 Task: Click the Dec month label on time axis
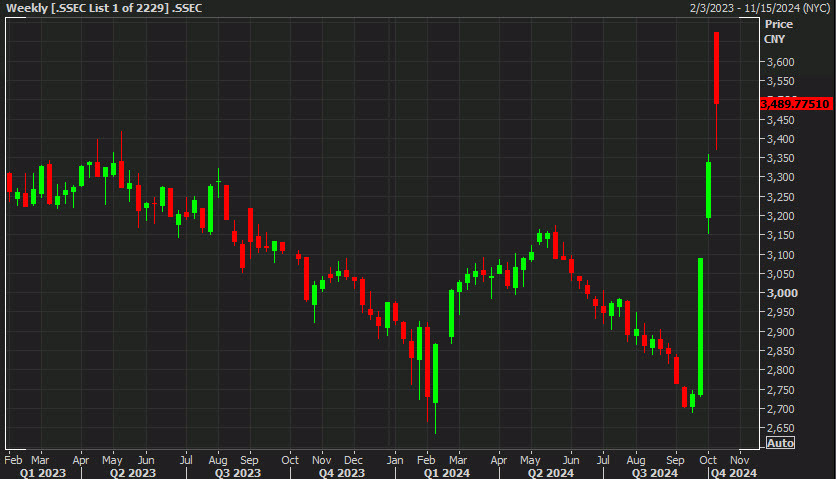[353, 460]
